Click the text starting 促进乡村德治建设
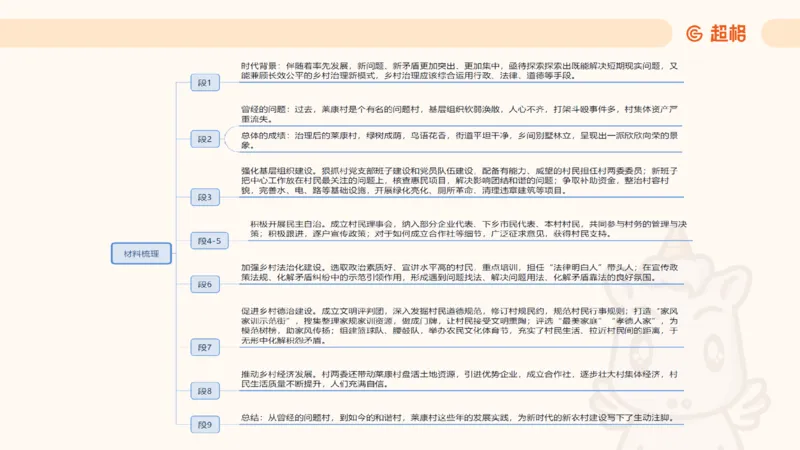 click(x=460, y=326)
